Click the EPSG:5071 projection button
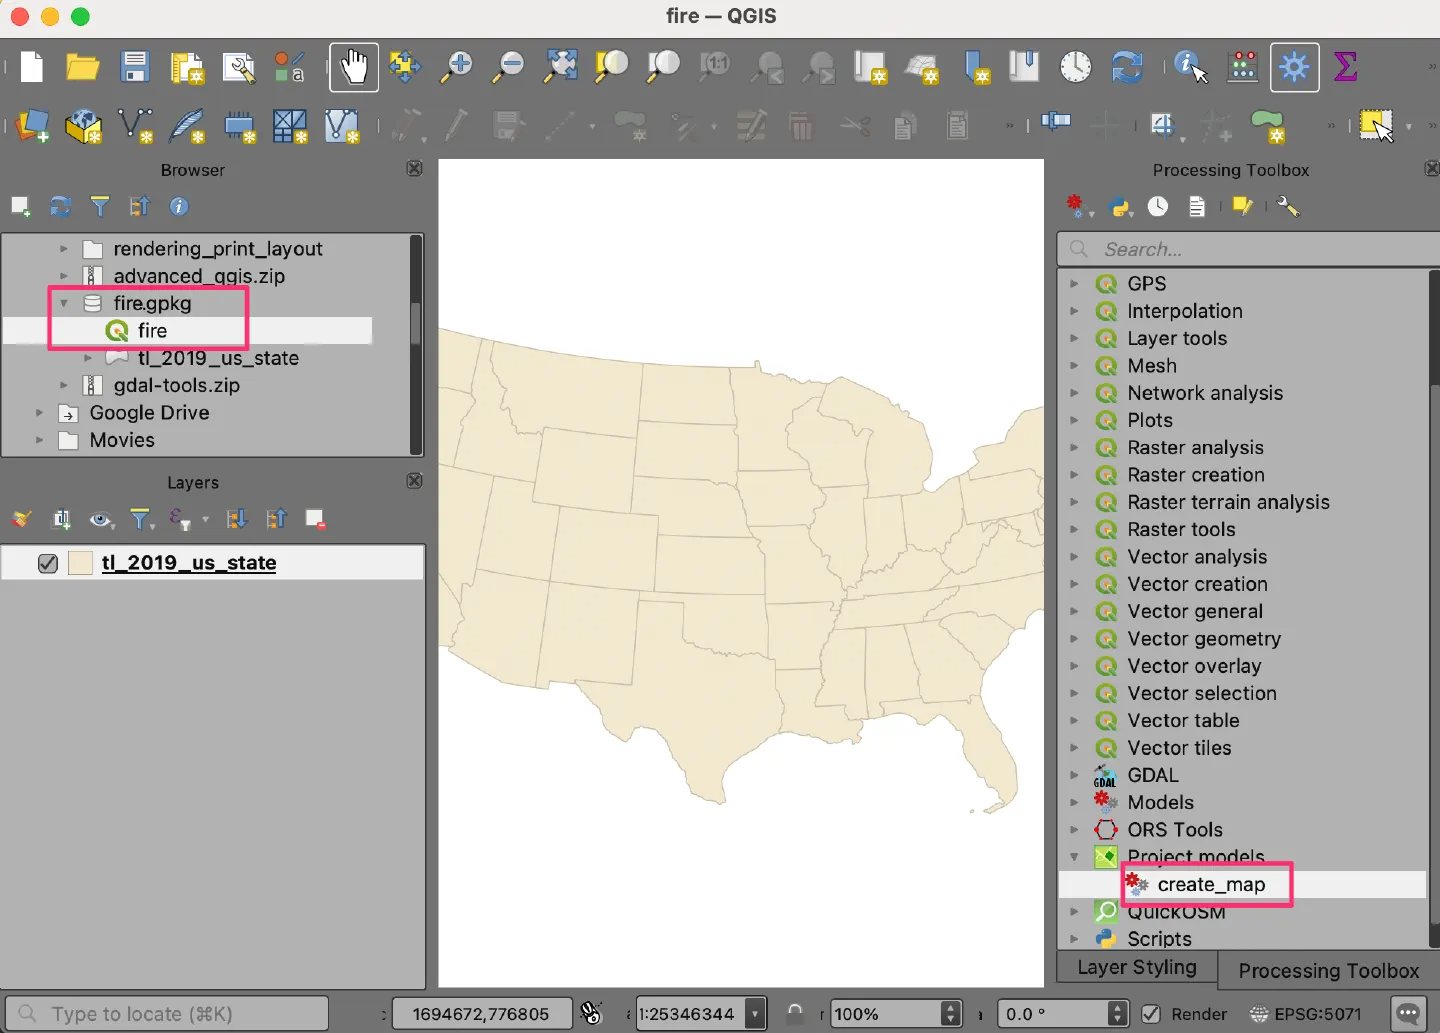The width and height of the screenshot is (1440, 1033). (1305, 1014)
